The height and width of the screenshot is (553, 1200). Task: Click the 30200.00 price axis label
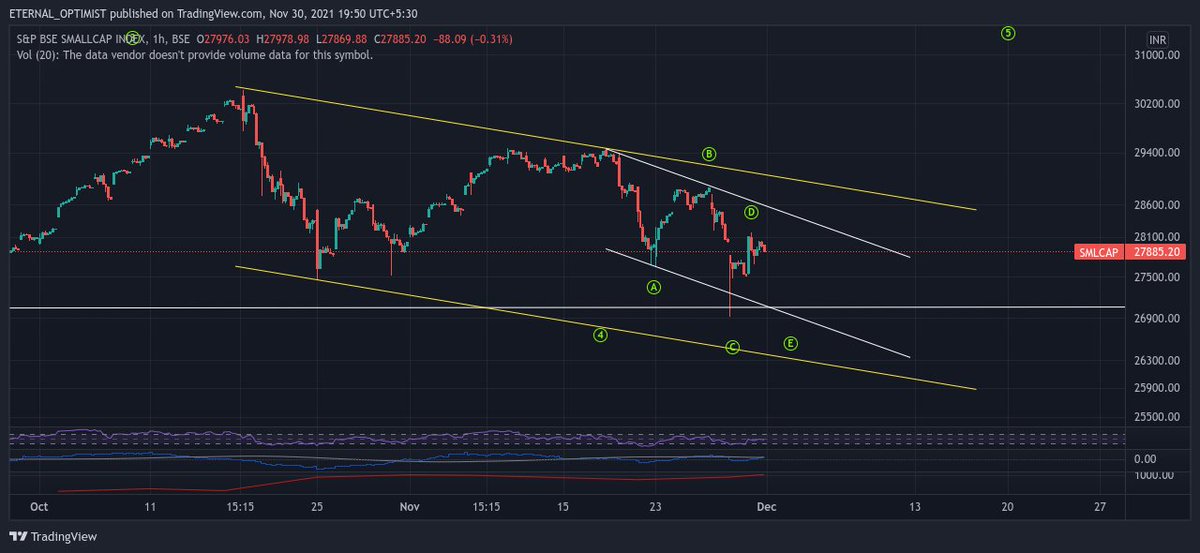click(x=1158, y=105)
